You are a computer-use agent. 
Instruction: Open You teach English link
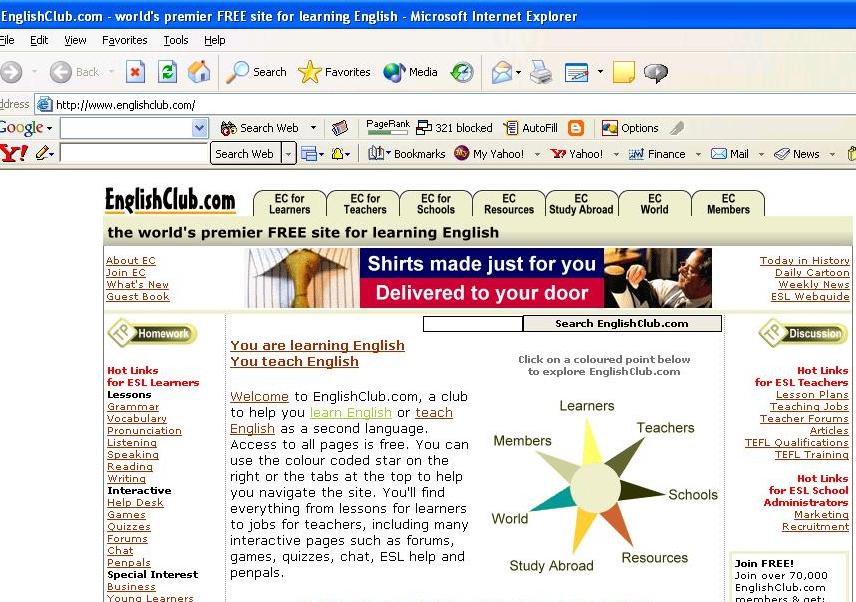tap(294, 361)
